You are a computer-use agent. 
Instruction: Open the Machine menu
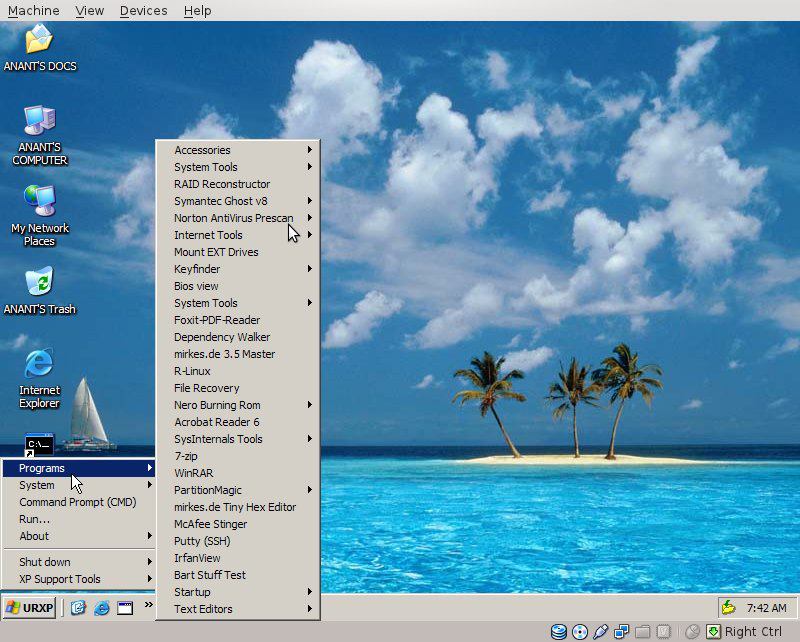pos(33,10)
